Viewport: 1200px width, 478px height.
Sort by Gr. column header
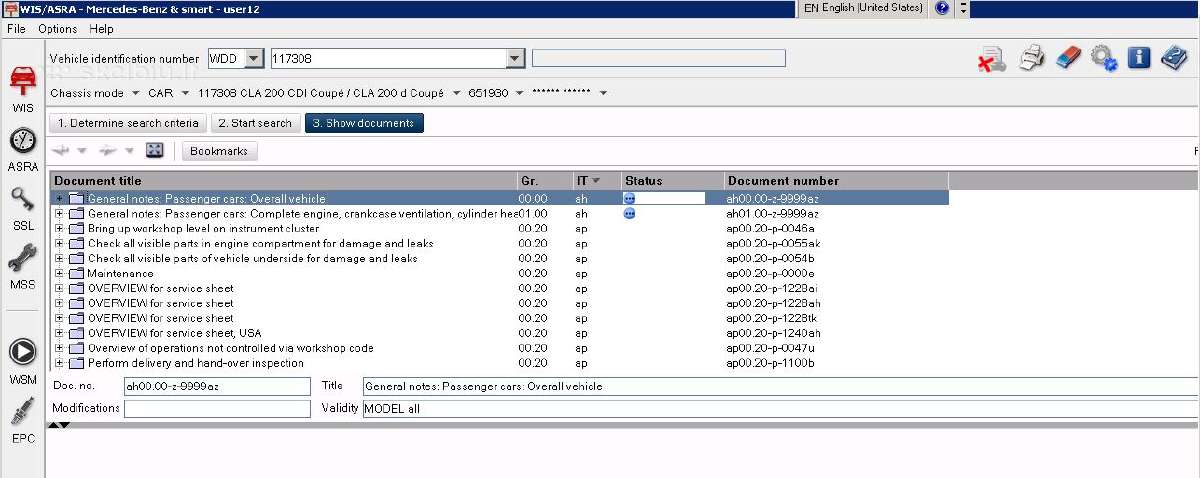point(544,181)
